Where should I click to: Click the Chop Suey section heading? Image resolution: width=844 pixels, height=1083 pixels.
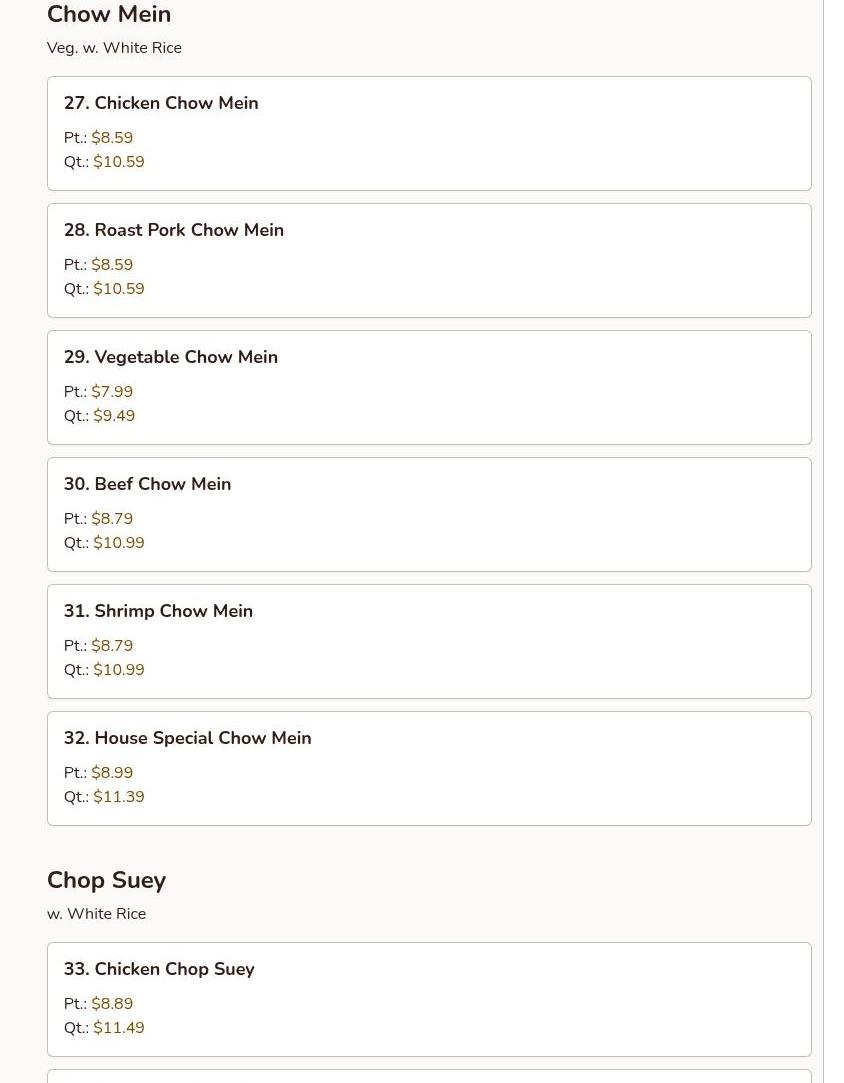click(106, 880)
